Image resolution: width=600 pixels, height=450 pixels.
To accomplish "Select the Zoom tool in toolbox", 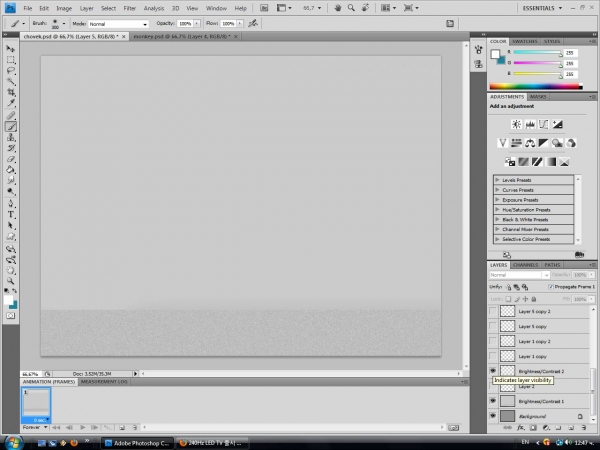I will pyautogui.click(x=11, y=280).
